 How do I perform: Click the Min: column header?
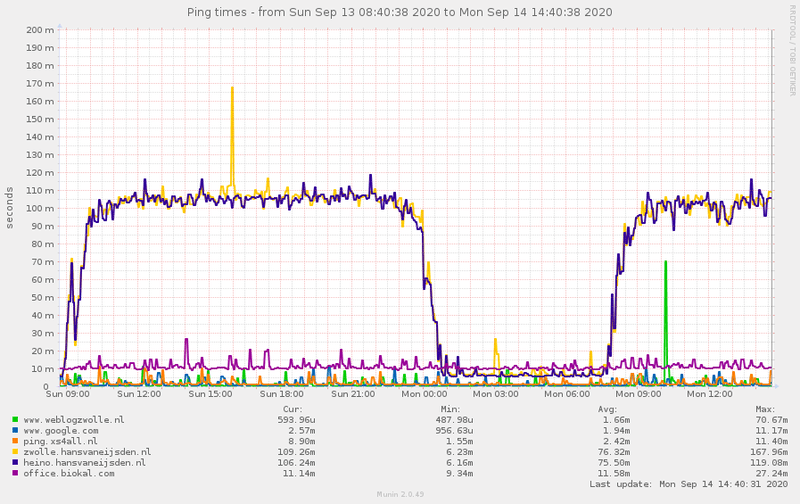click(x=451, y=409)
